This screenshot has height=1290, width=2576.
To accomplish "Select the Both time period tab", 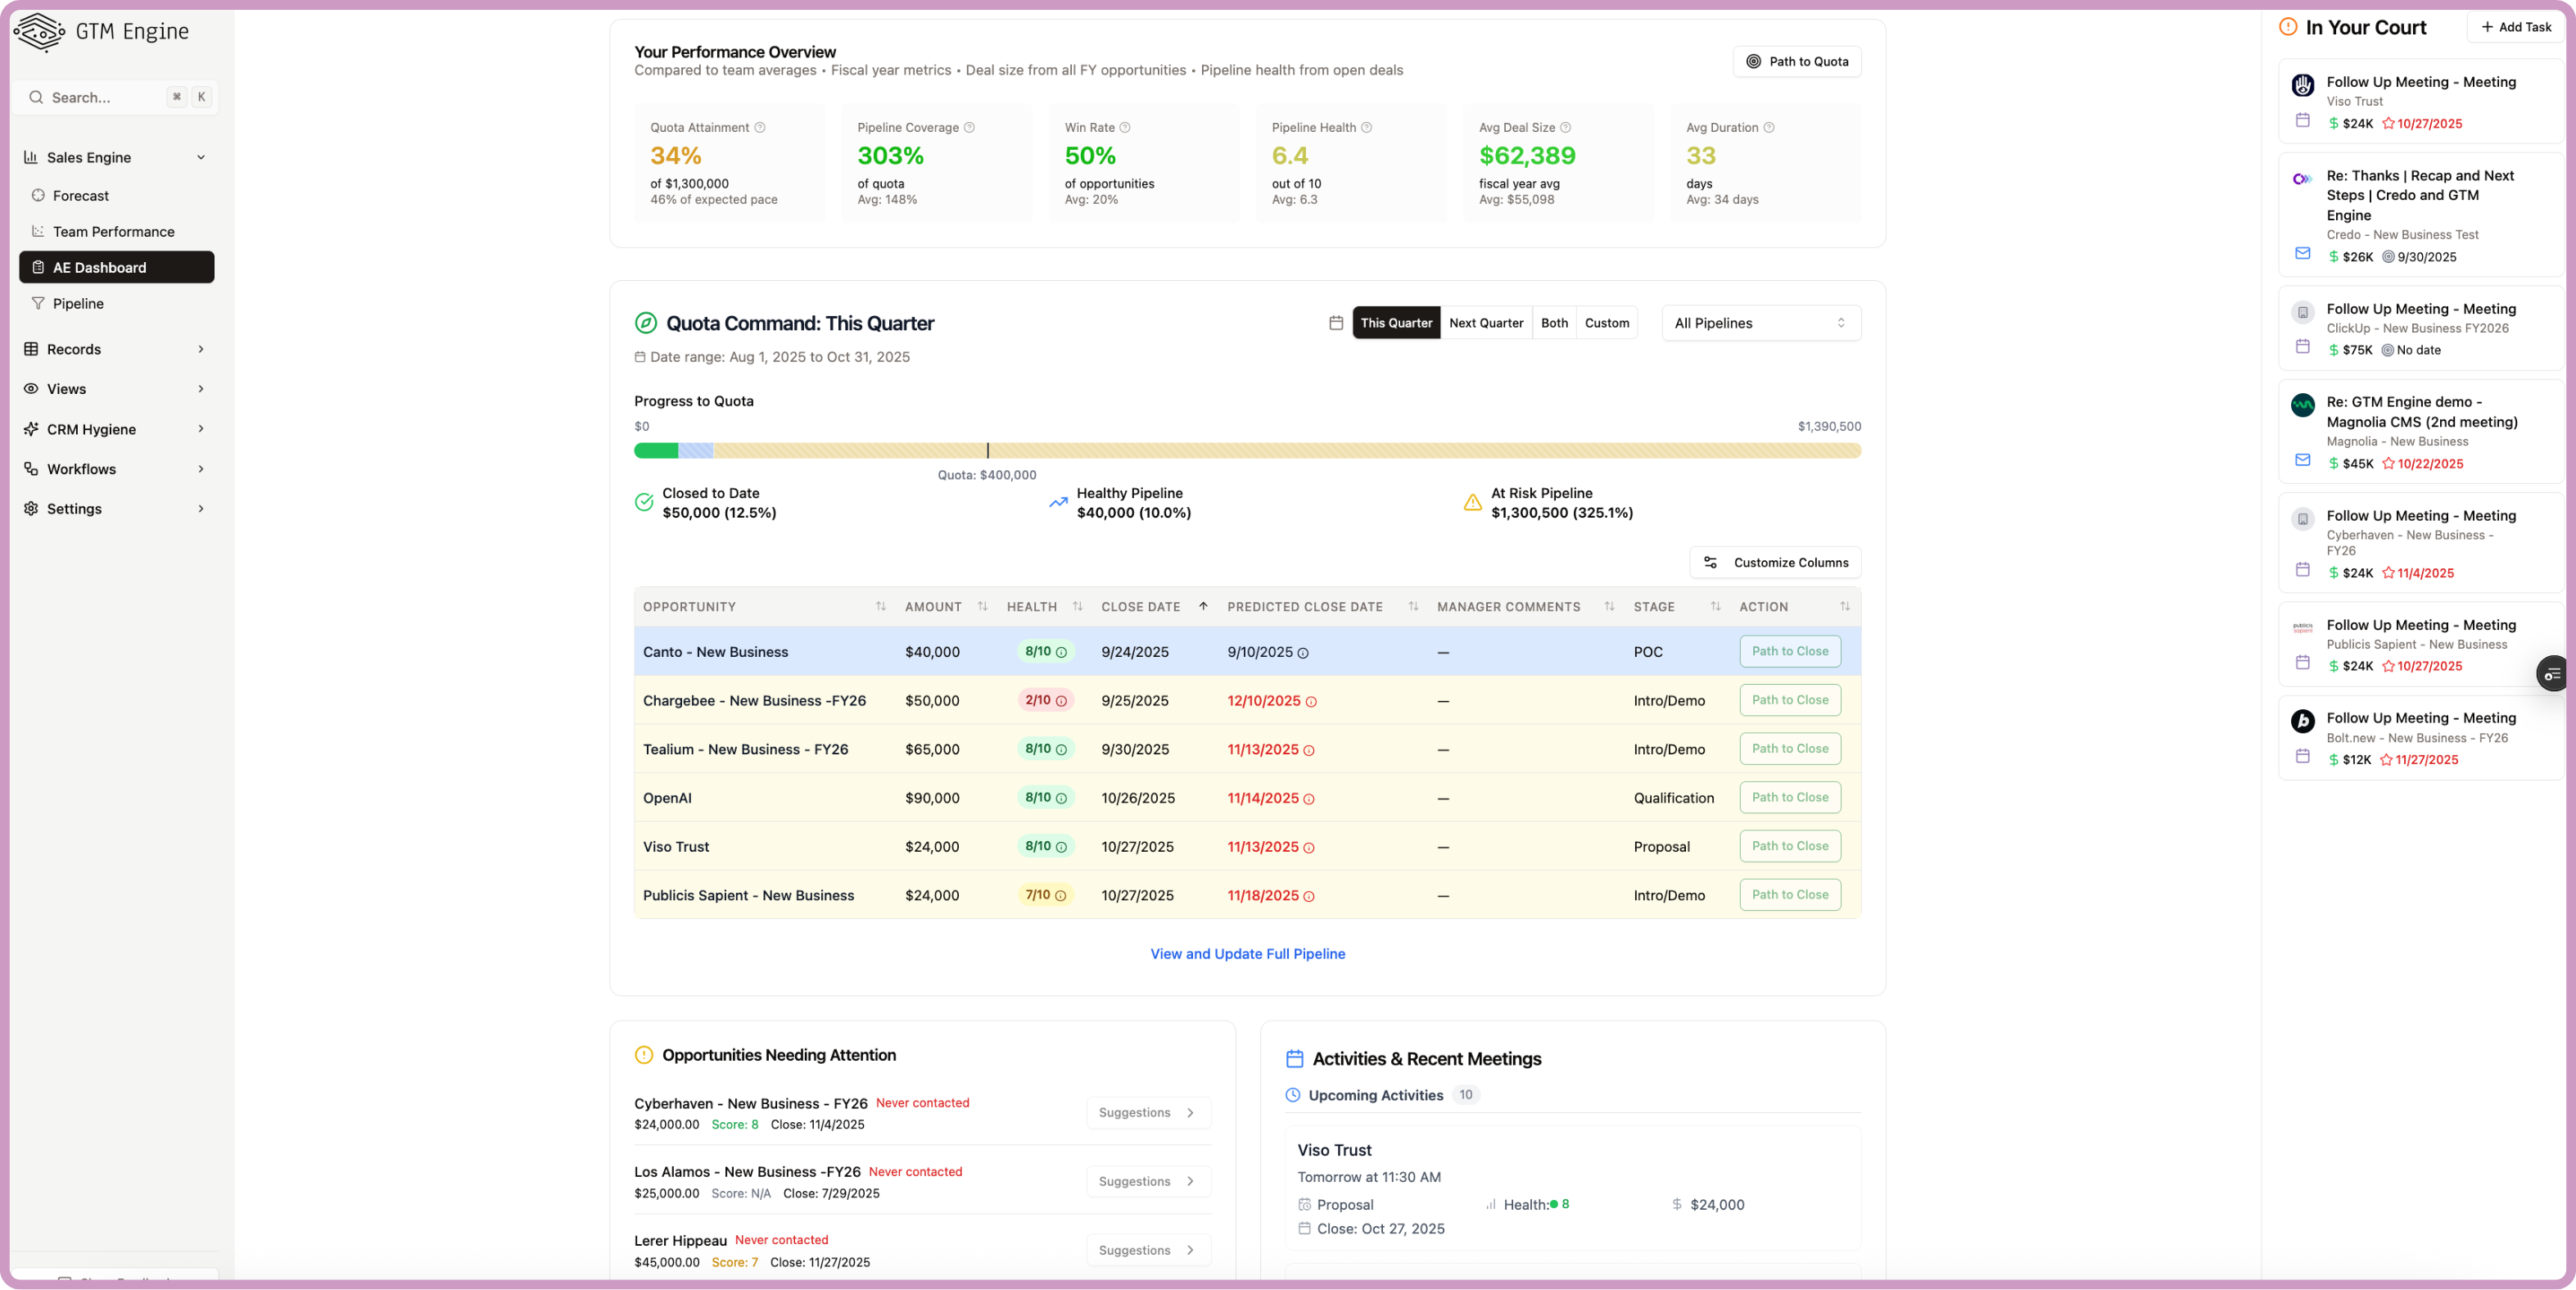I will [1554, 322].
